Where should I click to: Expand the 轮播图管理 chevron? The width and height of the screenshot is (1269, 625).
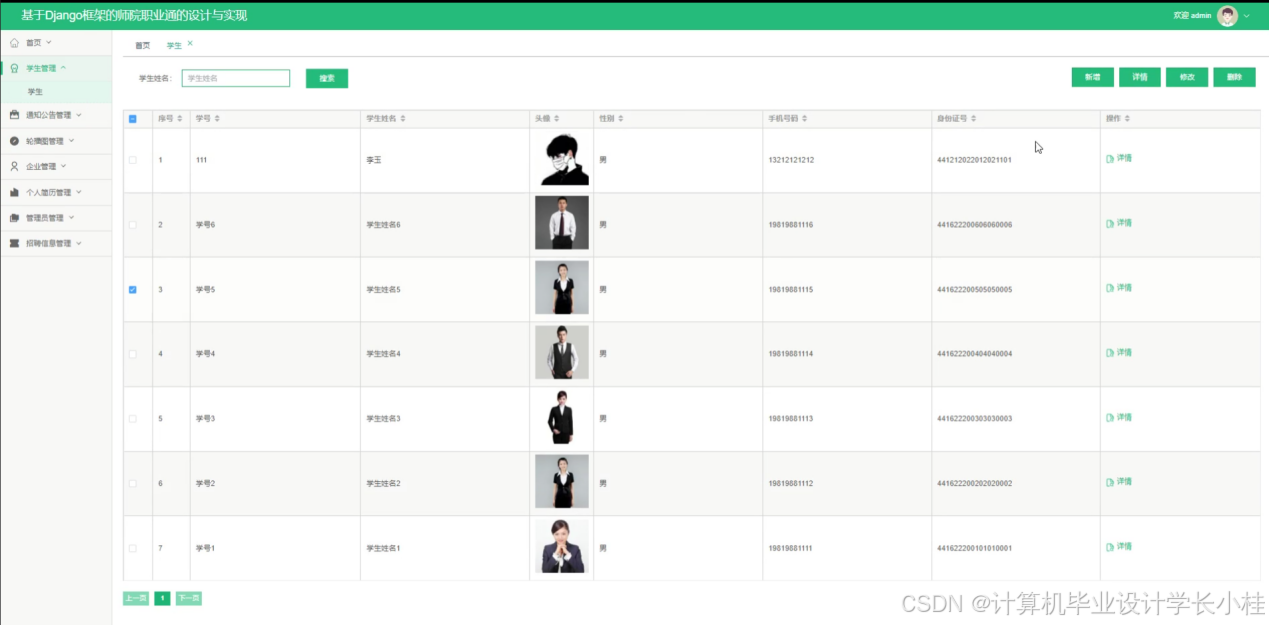click(71, 141)
